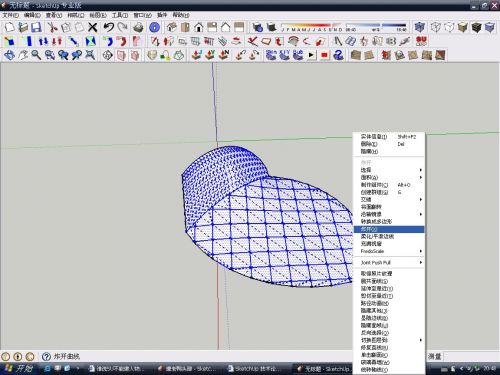Click the Windows 开始 Start button
Screen dimensions: 500x375
[x=20, y=368]
